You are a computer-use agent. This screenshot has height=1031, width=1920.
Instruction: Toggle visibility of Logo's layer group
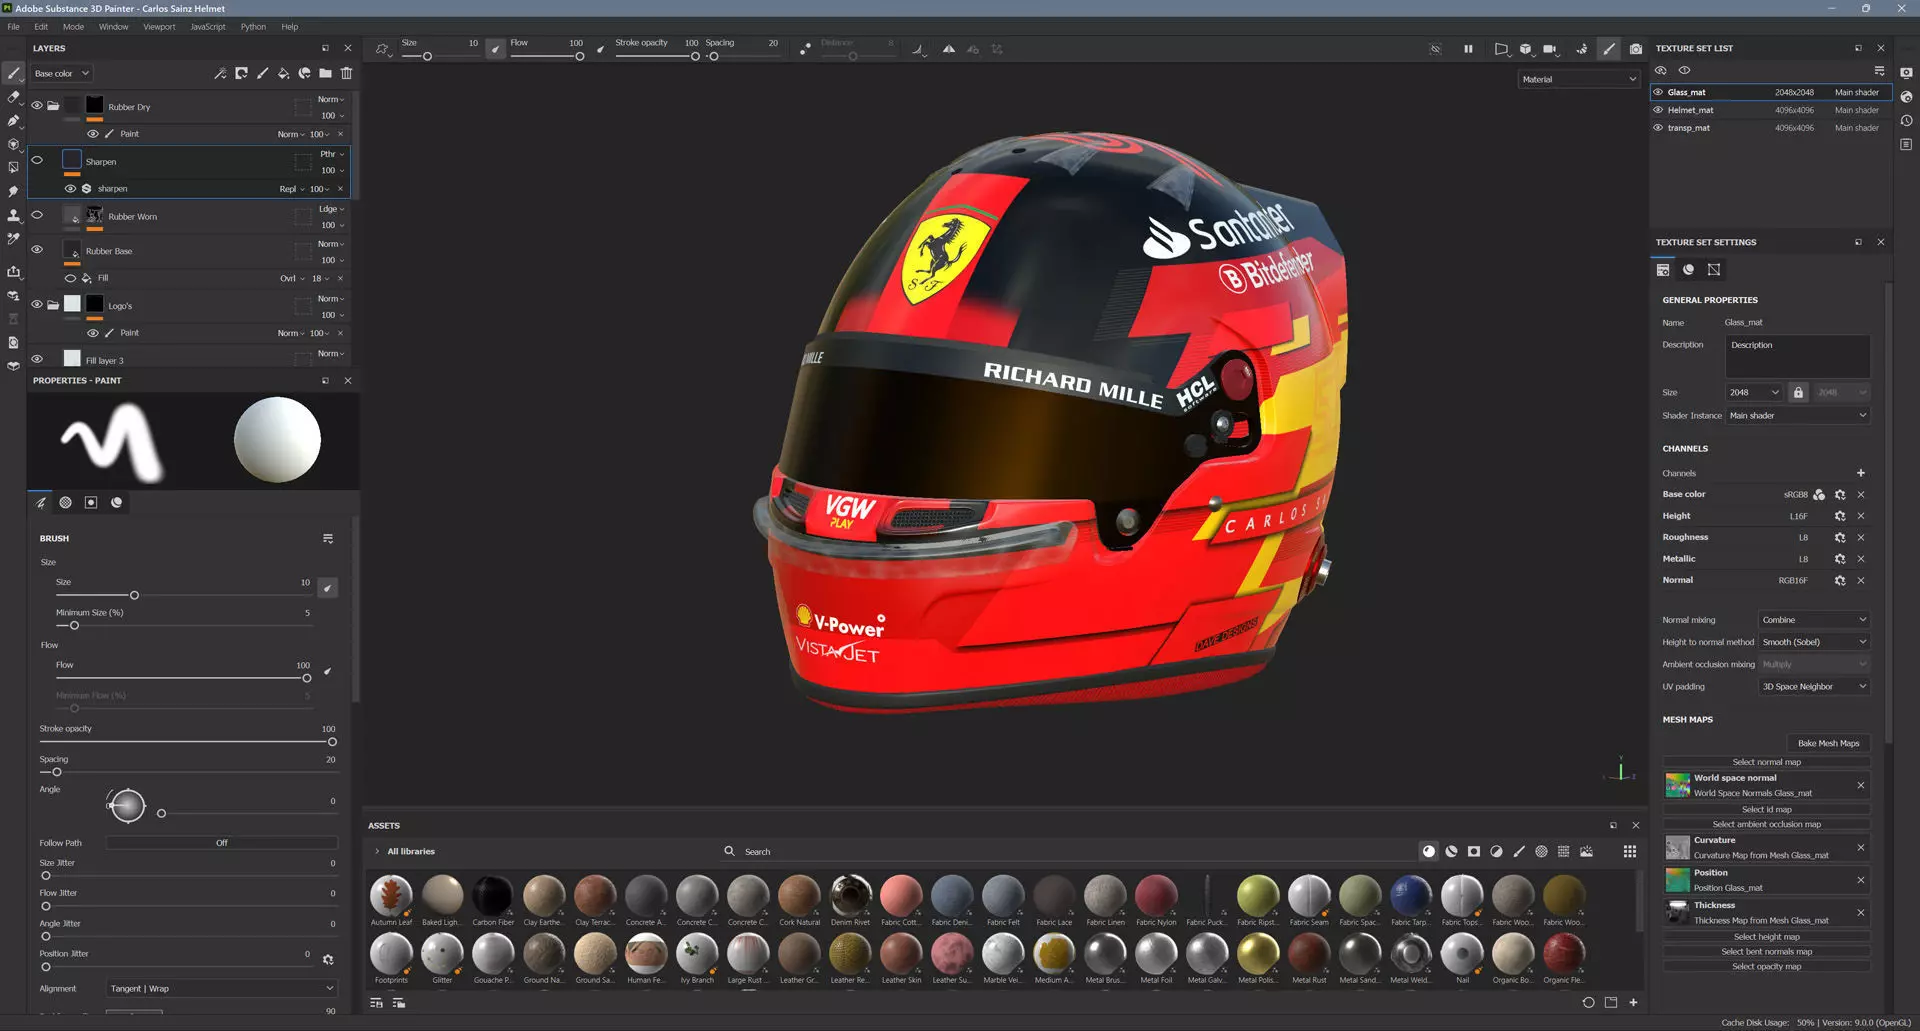click(37, 304)
